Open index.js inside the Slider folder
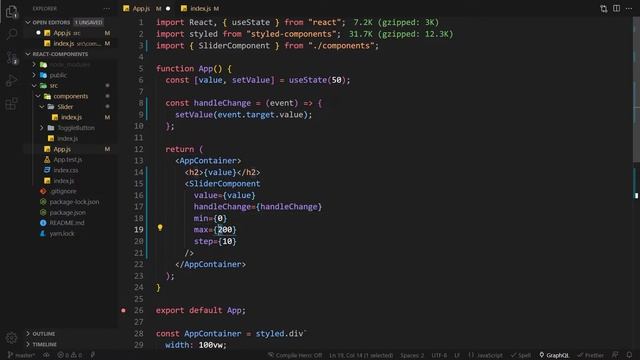This screenshot has height=360, width=640. point(71,117)
